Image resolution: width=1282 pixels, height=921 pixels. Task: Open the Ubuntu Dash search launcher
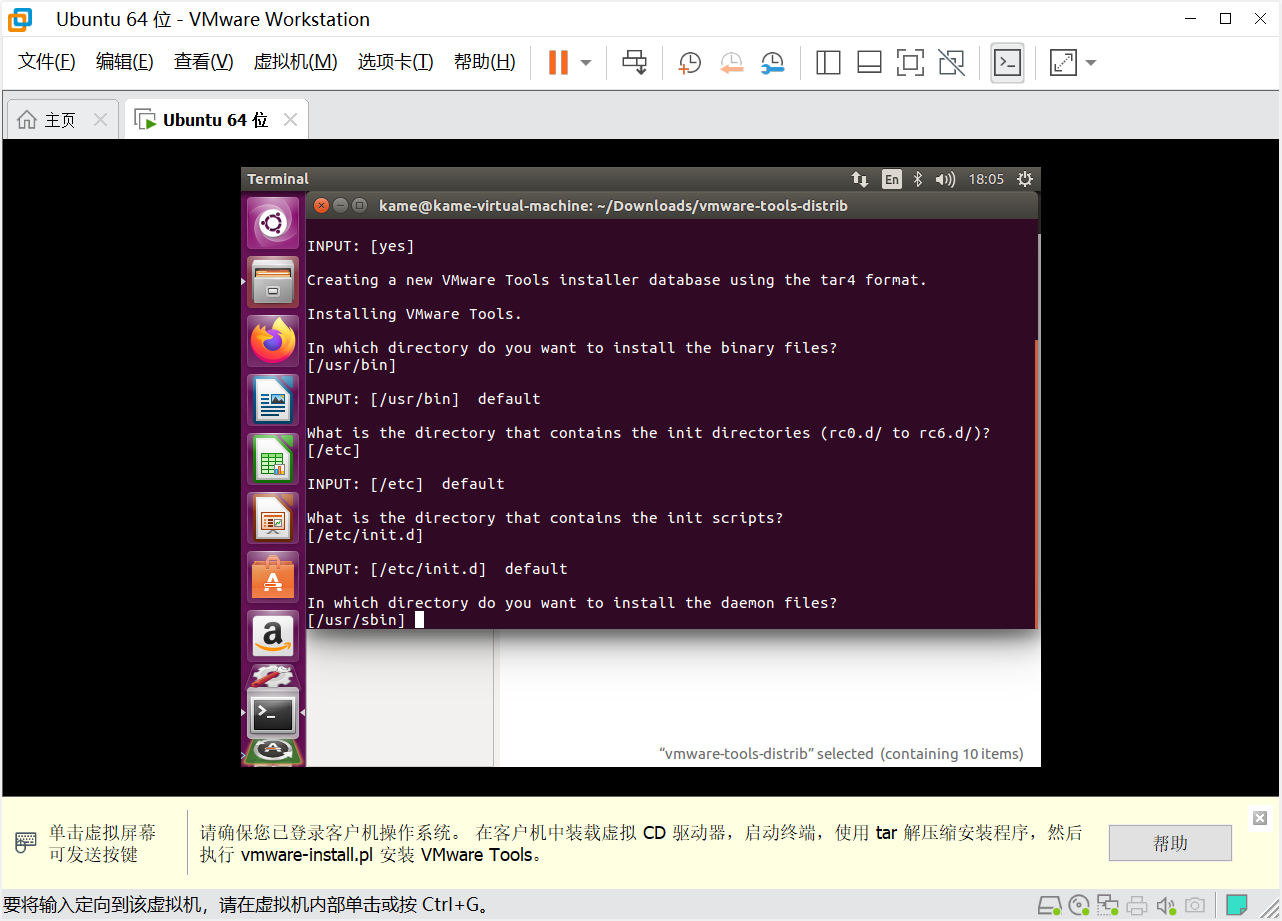273,223
